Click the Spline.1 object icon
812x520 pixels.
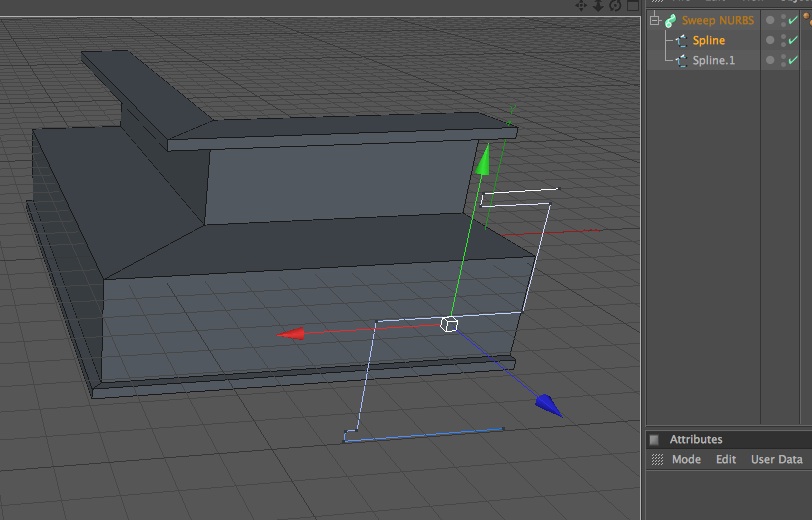[682, 61]
